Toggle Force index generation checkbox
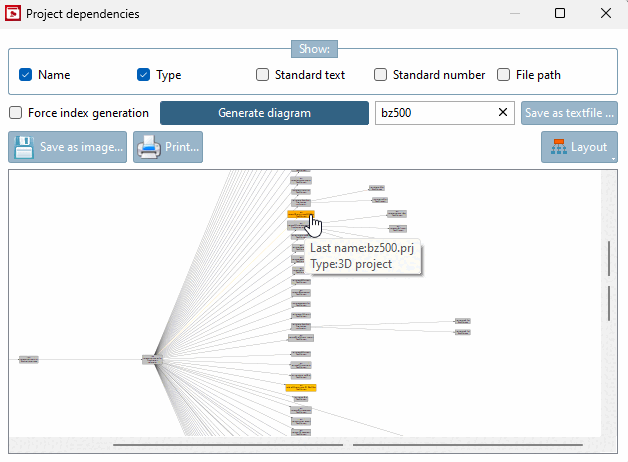This screenshot has height=462, width=628. (15, 113)
